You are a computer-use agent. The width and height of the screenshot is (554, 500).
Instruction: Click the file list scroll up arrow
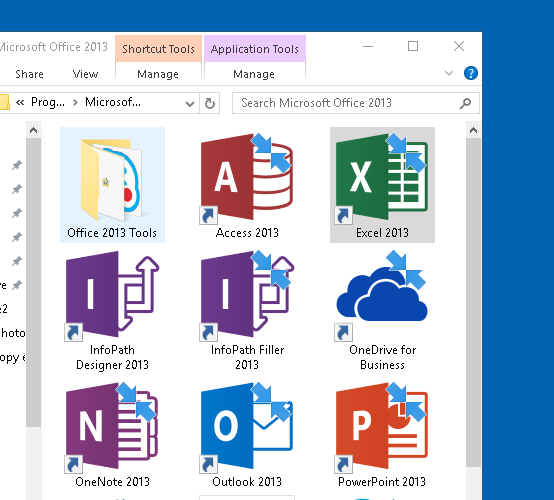tap(473, 130)
